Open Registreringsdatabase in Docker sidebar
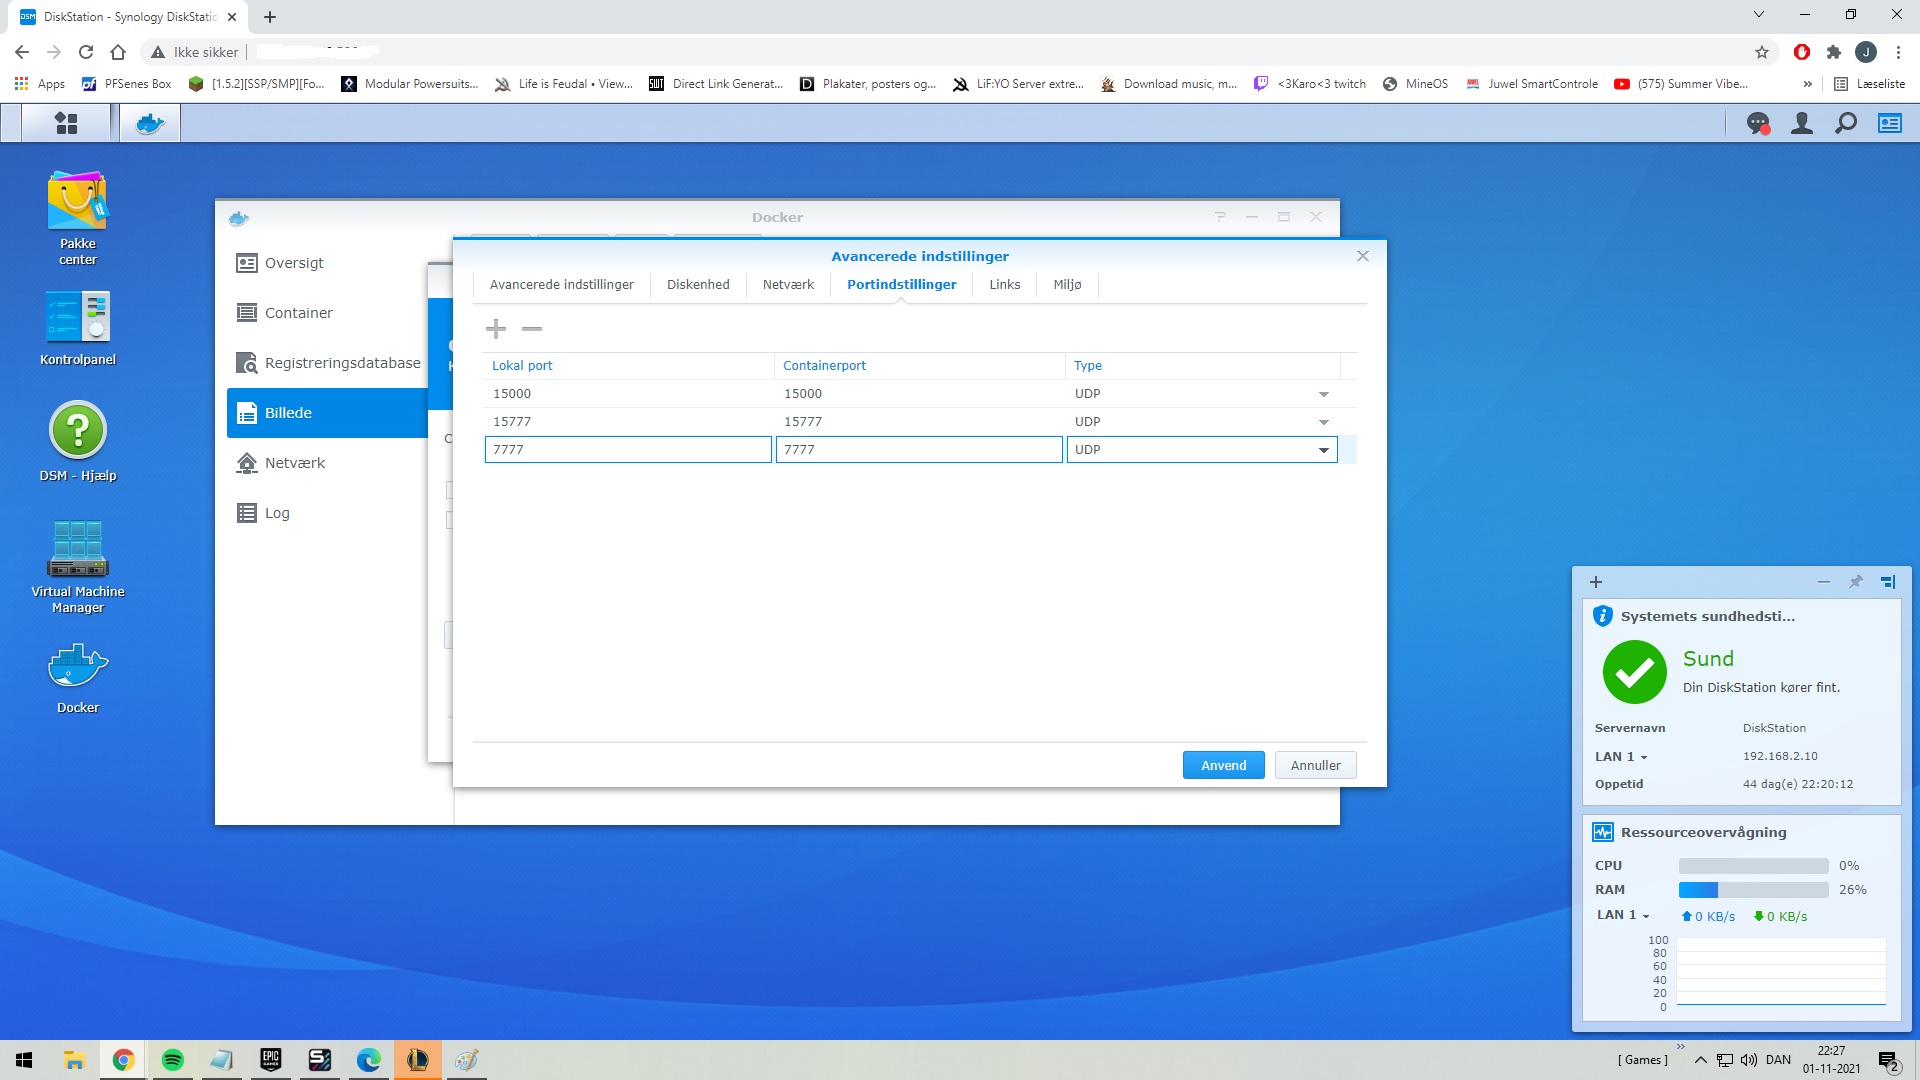1920x1080 pixels. click(x=342, y=362)
